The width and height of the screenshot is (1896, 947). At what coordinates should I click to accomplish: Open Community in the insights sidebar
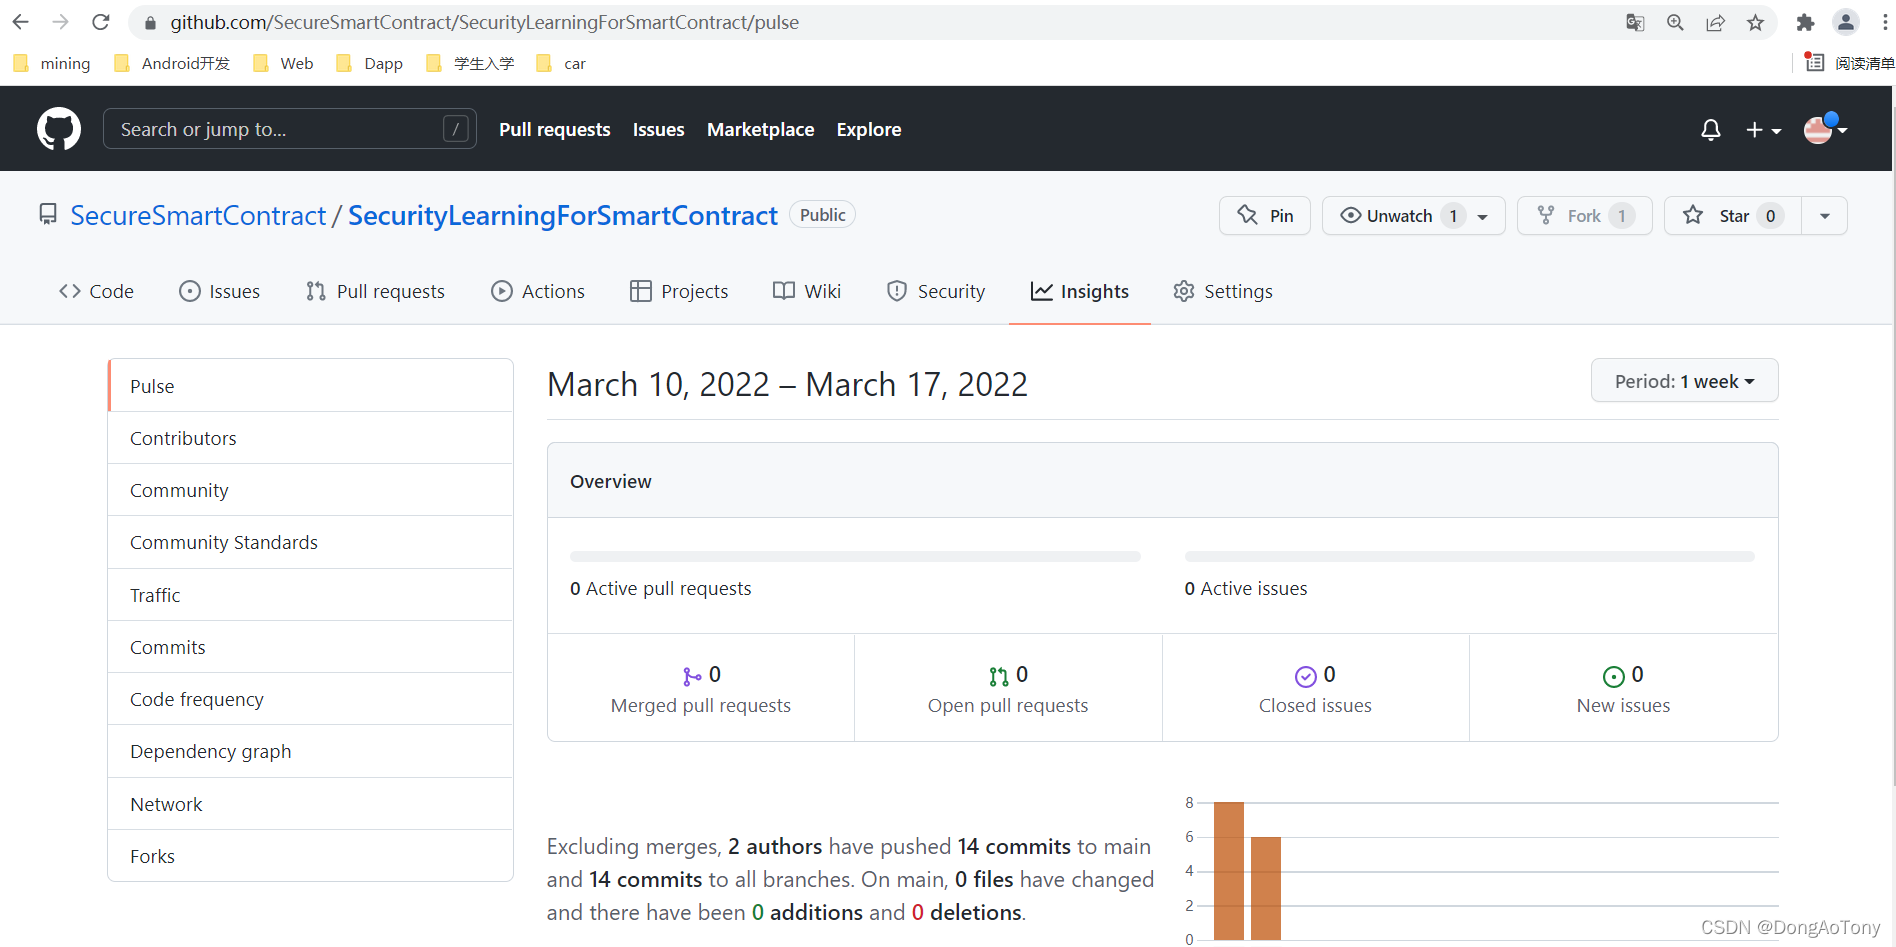311,490
